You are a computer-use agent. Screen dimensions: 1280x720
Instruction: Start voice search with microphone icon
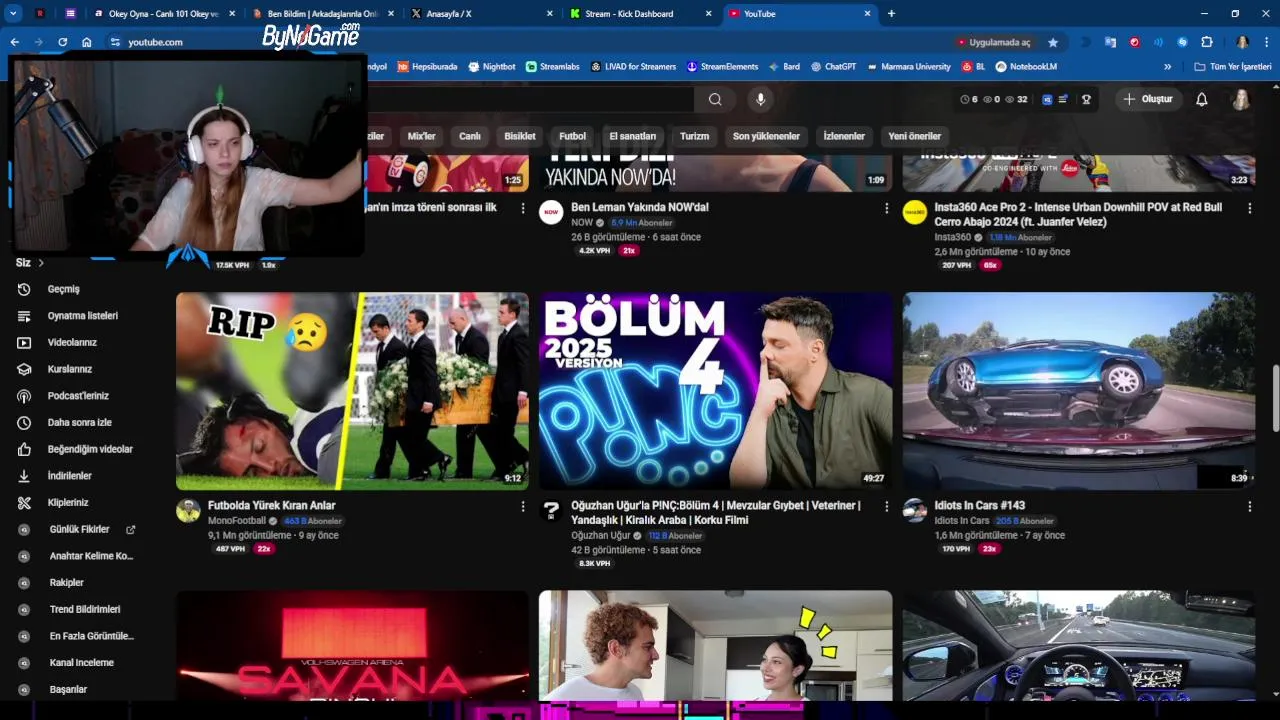[x=760, y=99]
